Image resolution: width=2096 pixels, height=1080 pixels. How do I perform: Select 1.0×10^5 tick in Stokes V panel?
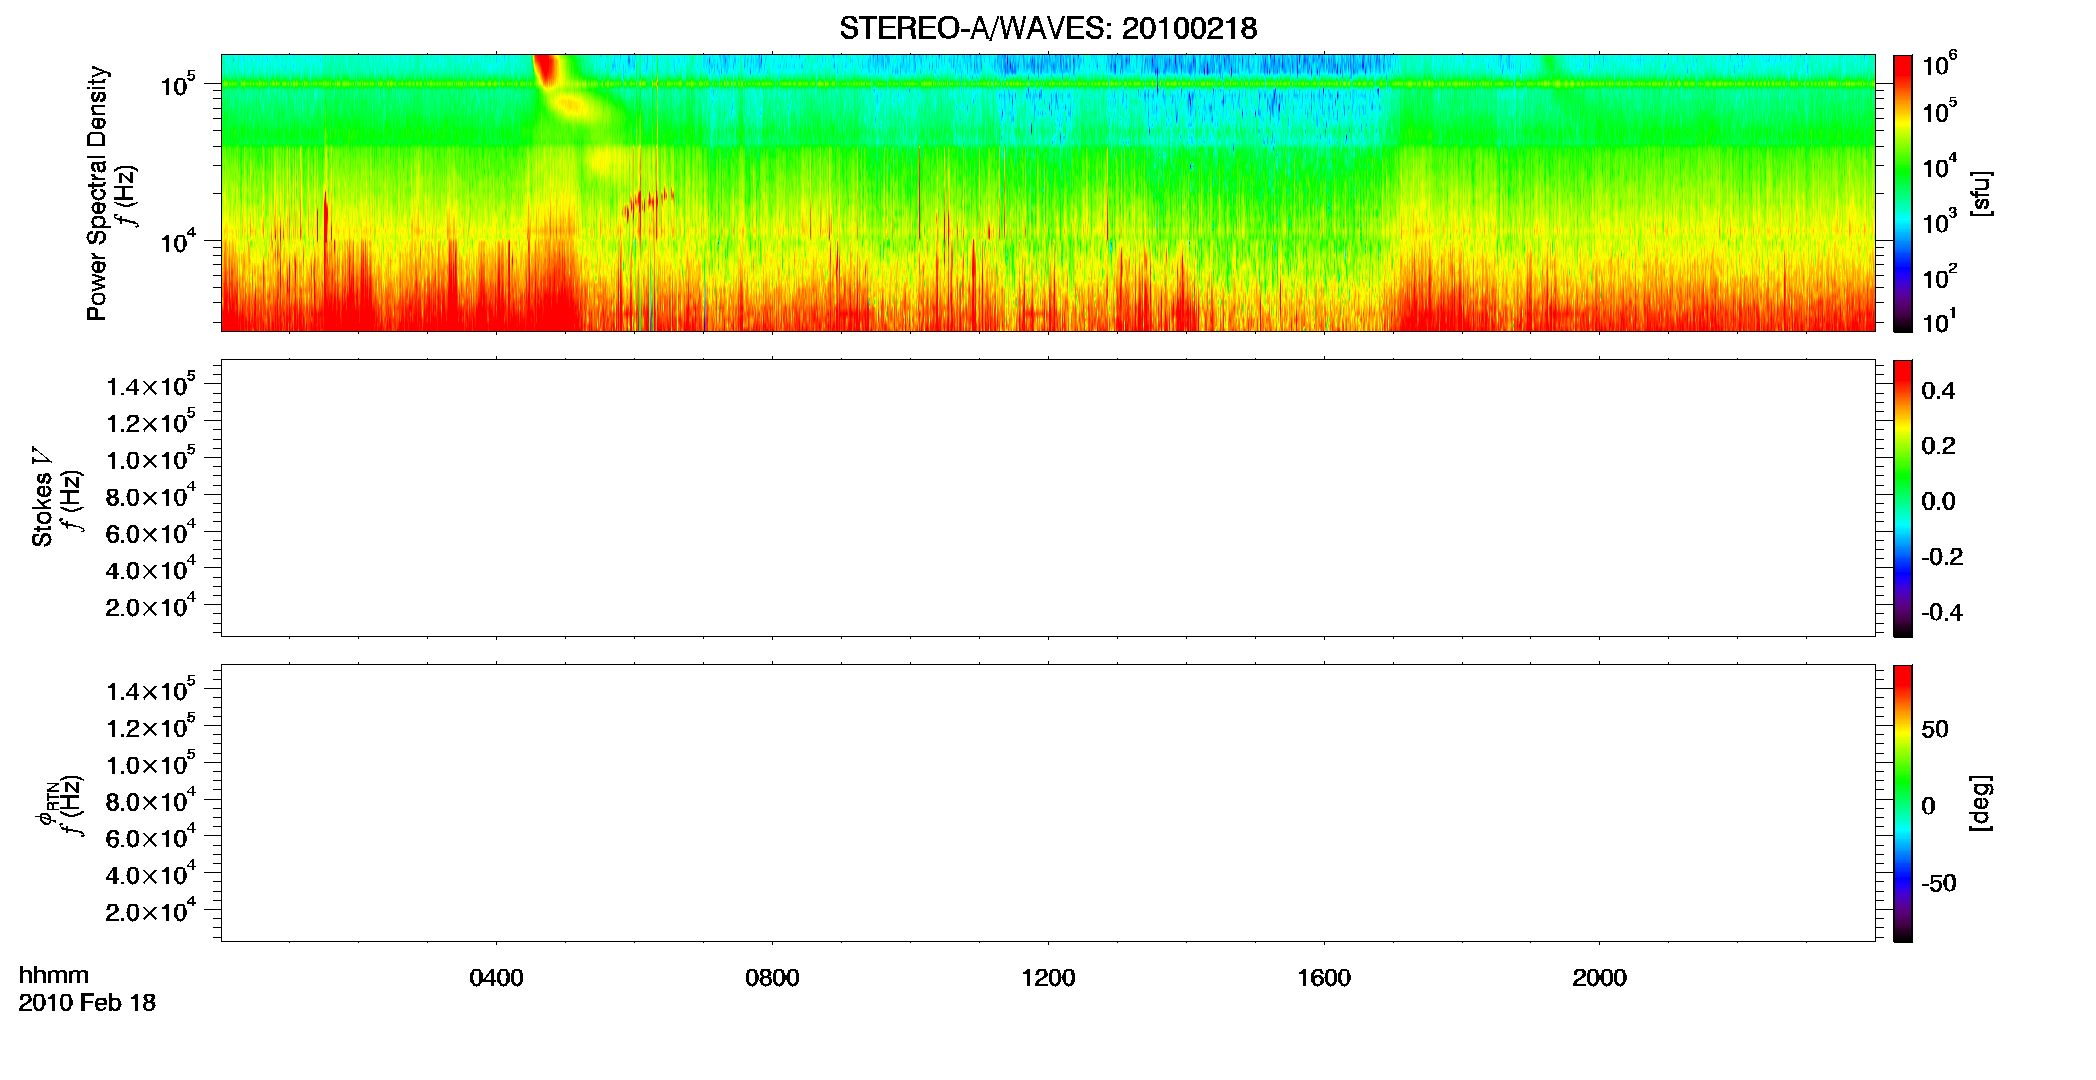pos(151,459)
